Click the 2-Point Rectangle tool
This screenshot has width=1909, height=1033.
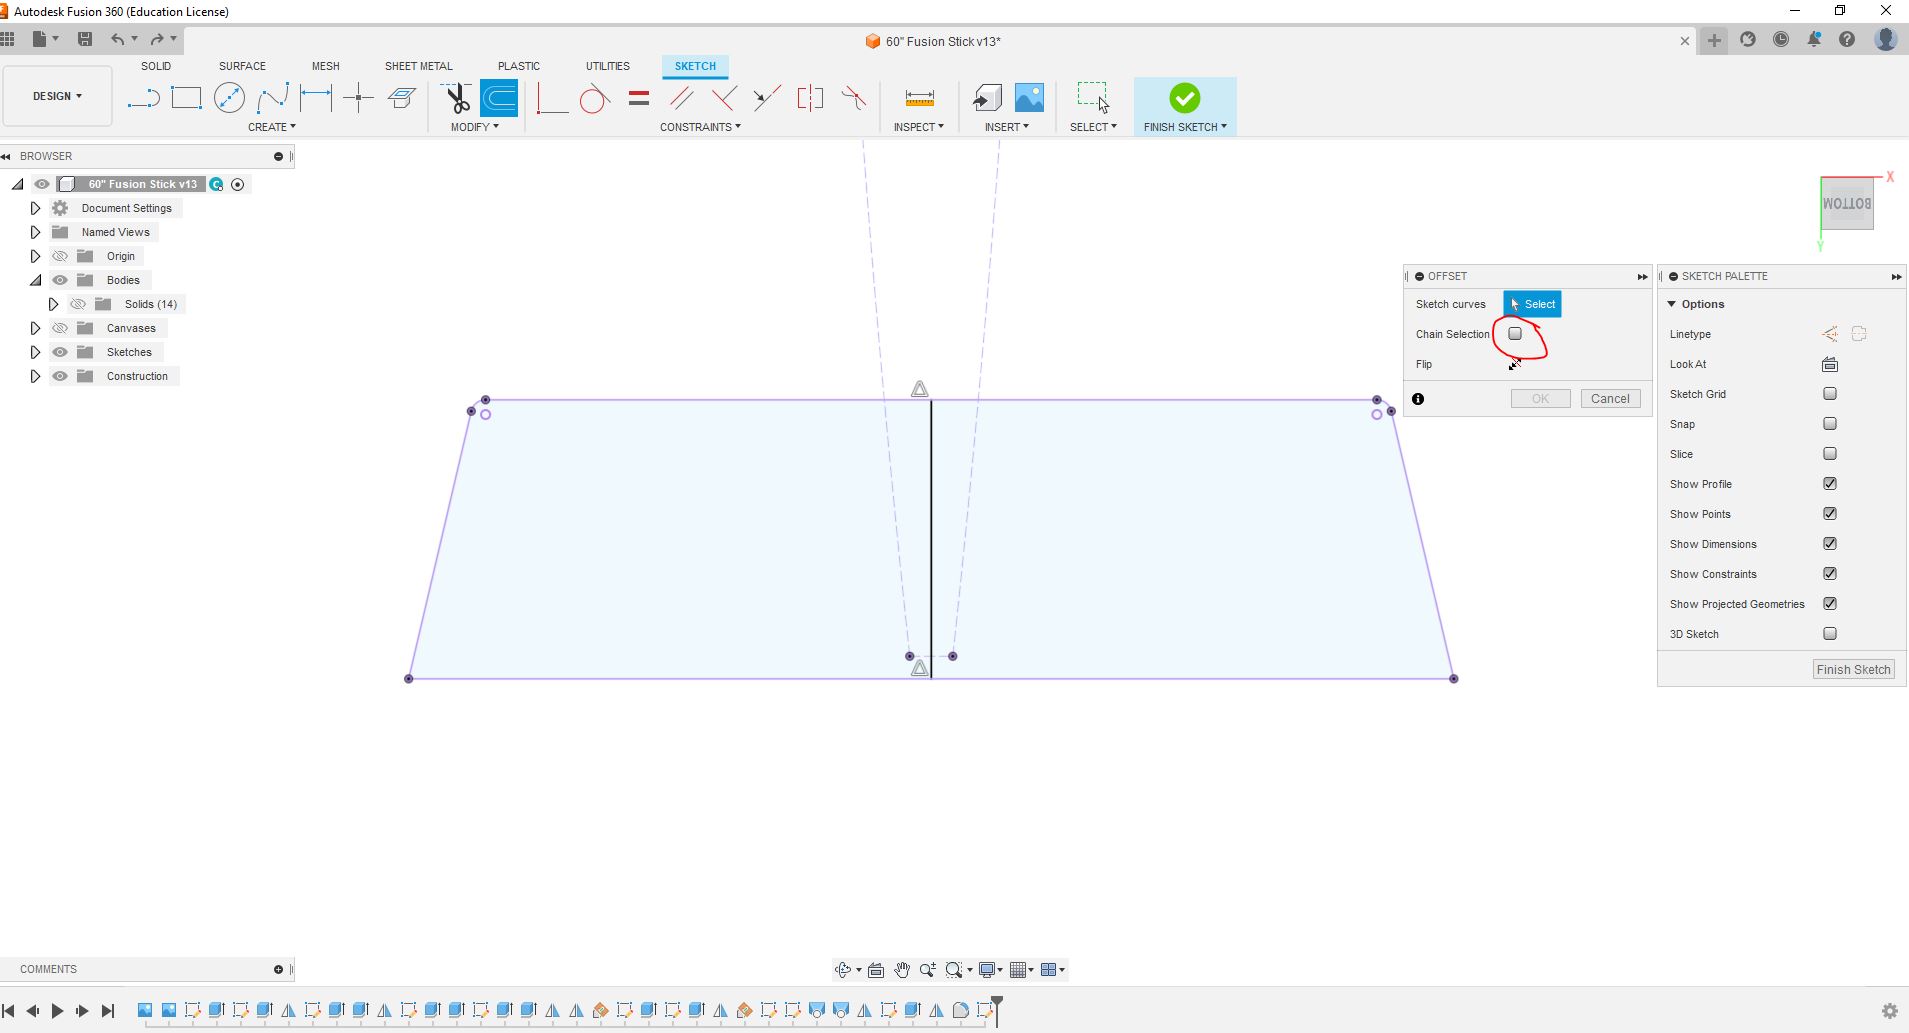tap(186, 98)
